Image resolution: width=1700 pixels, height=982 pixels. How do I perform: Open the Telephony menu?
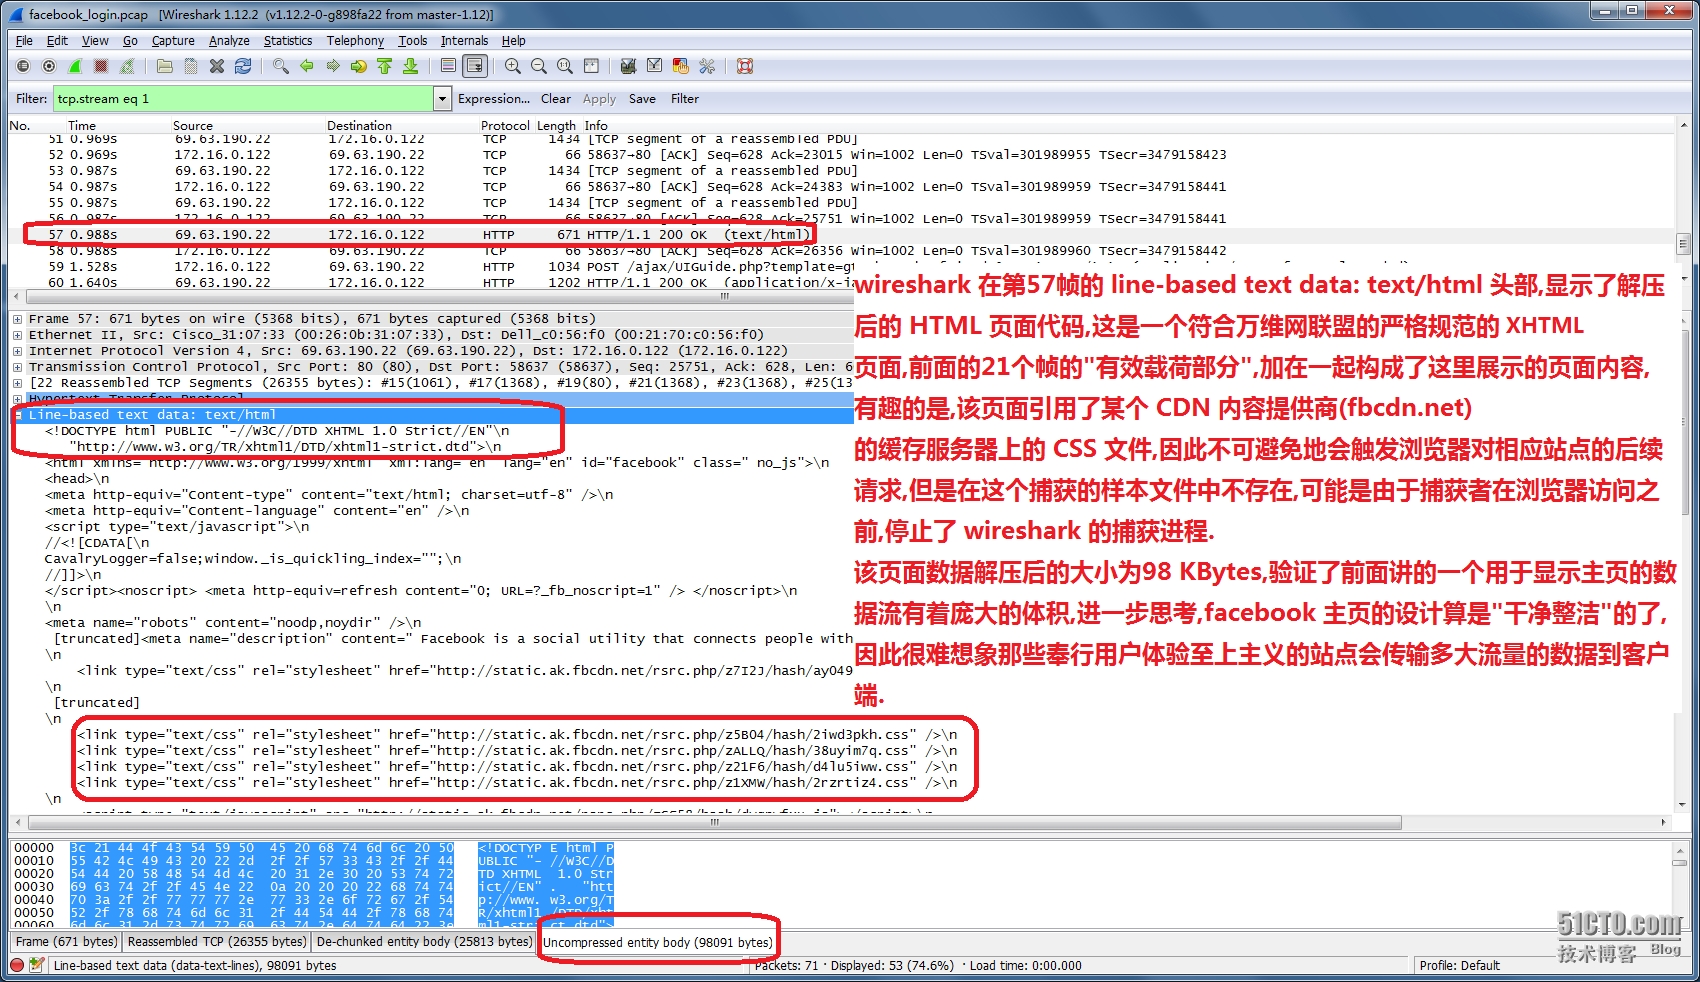point(355,41)
